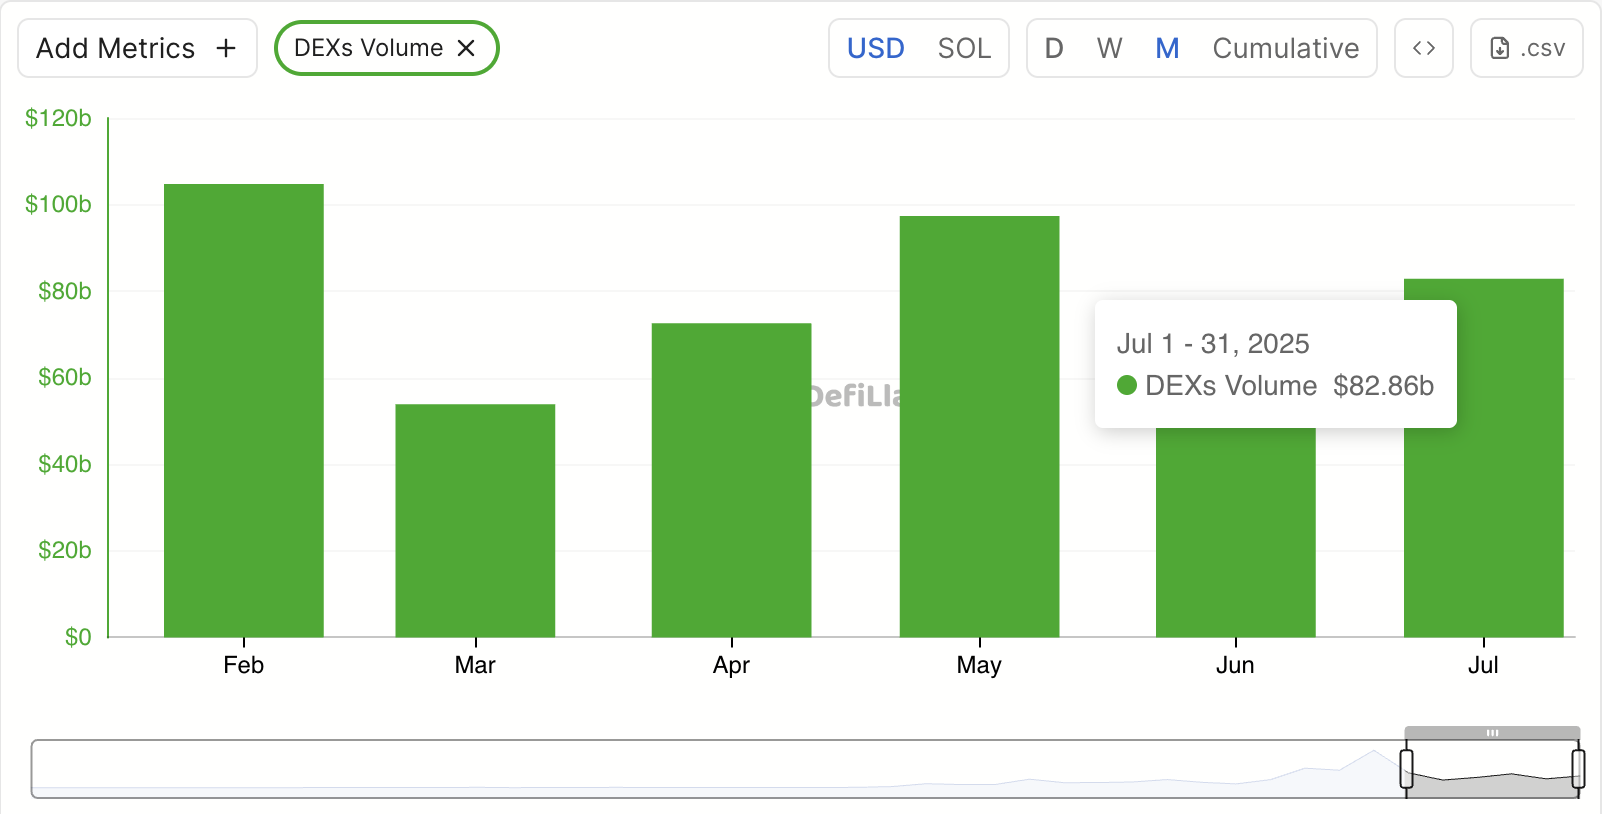Select monthly interval M
This screenshot has width=1602, height=814.
coord(1167,48)
